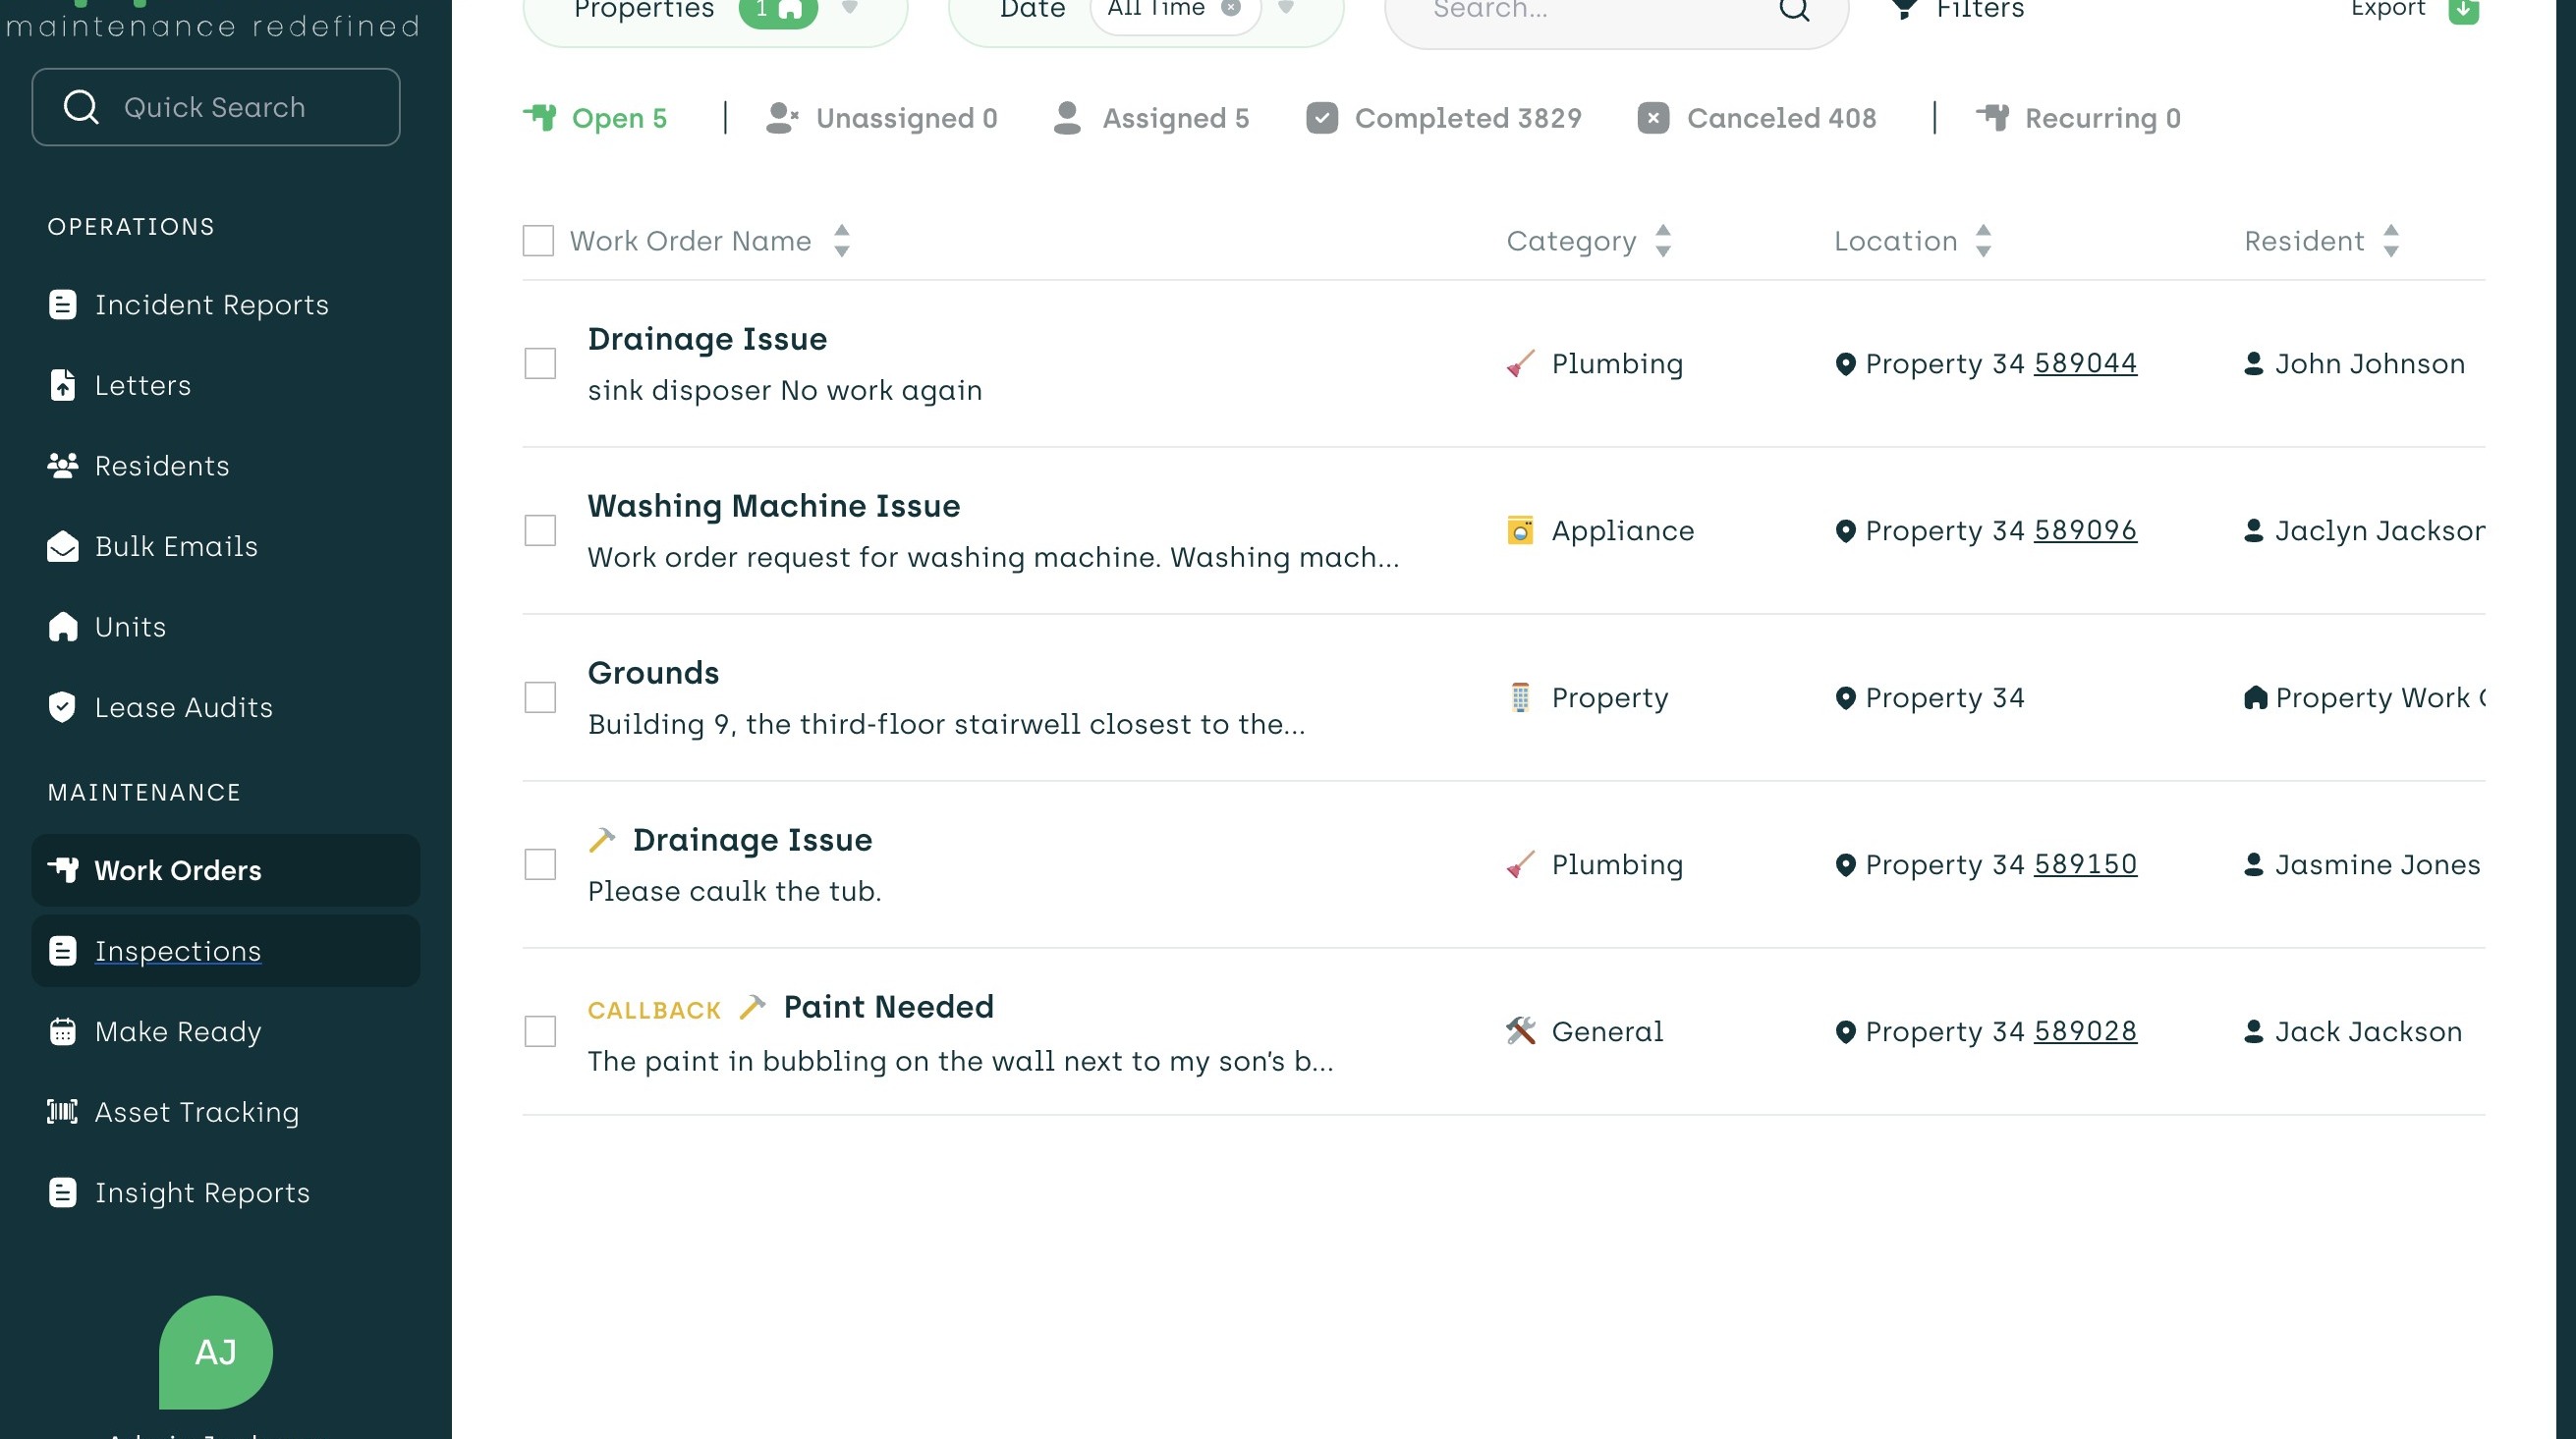Sort by Category column arrows
This screenshot has width=2576, height=1439.
[1662, 240]
